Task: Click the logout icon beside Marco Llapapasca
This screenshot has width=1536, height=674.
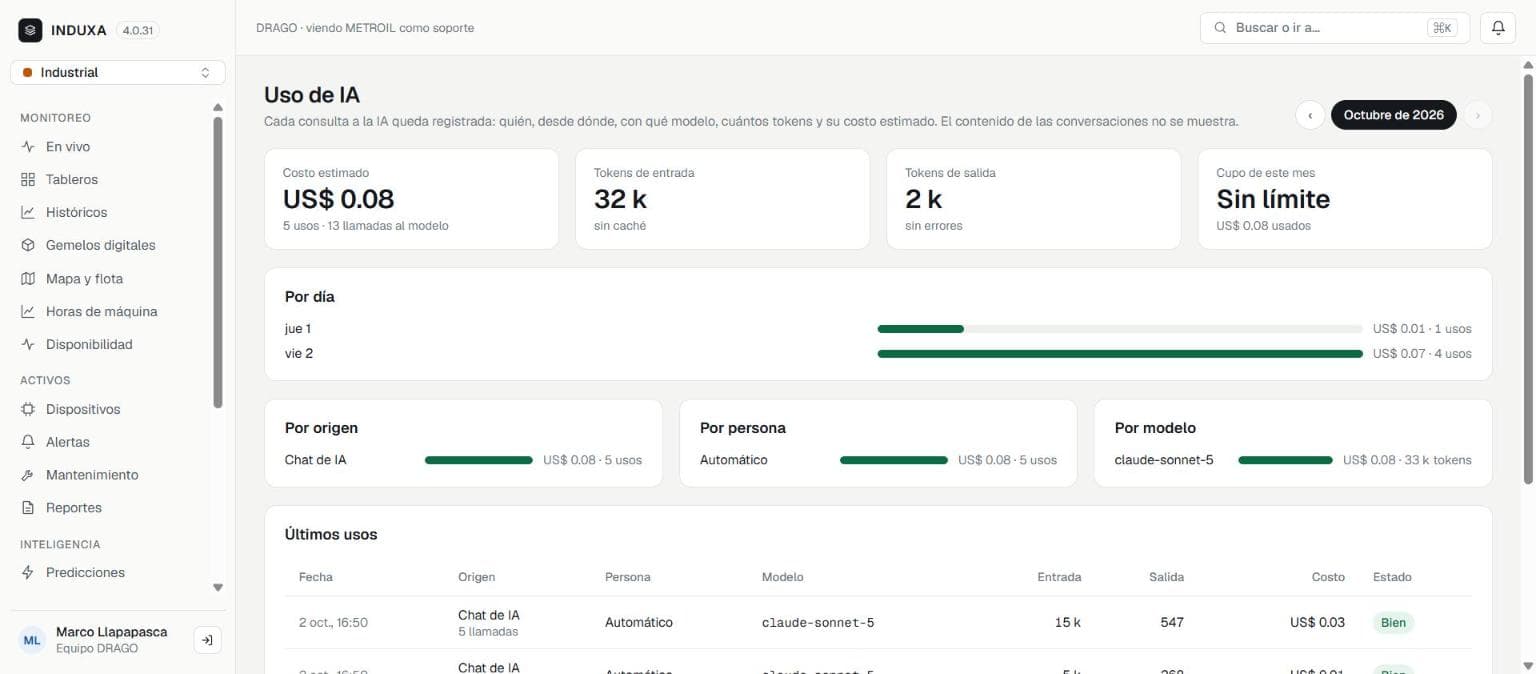Action: pos(207,640)
